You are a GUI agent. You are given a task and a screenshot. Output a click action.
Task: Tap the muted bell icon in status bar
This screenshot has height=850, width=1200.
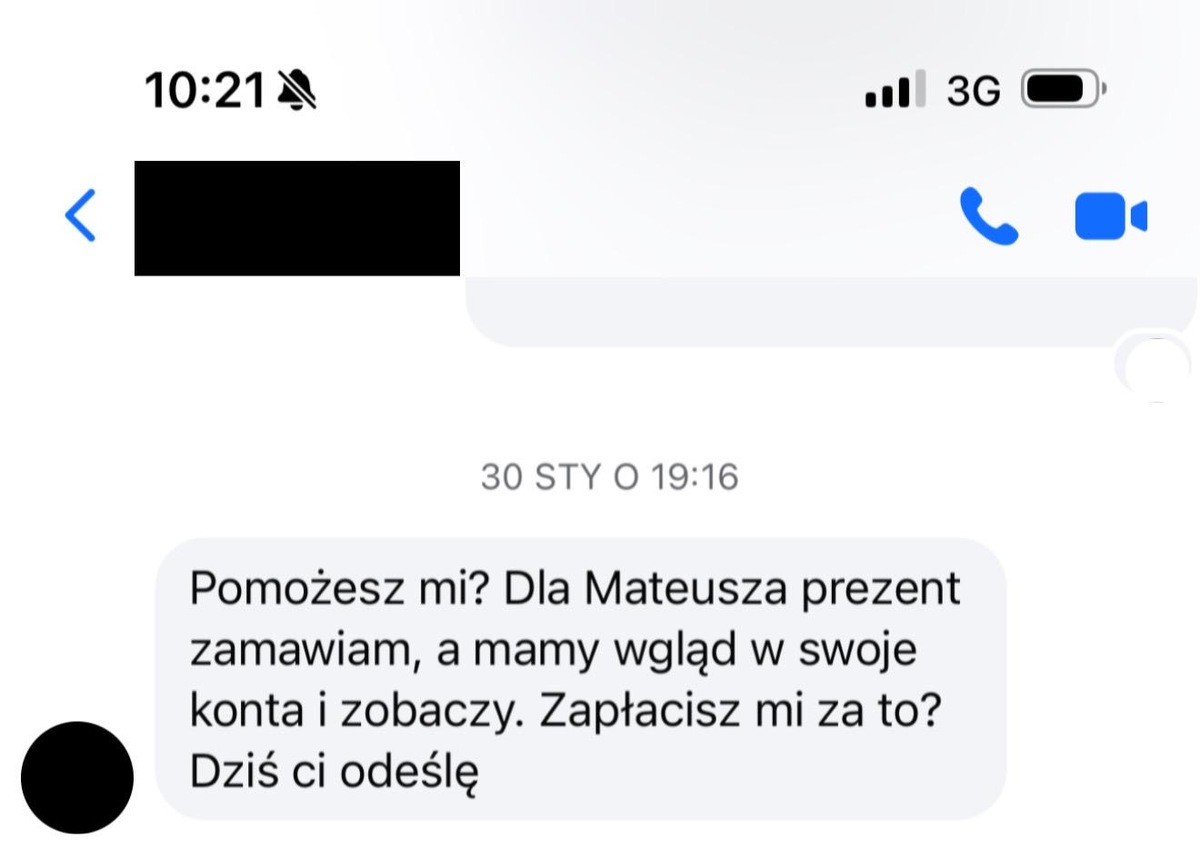(x=296, y=91)
